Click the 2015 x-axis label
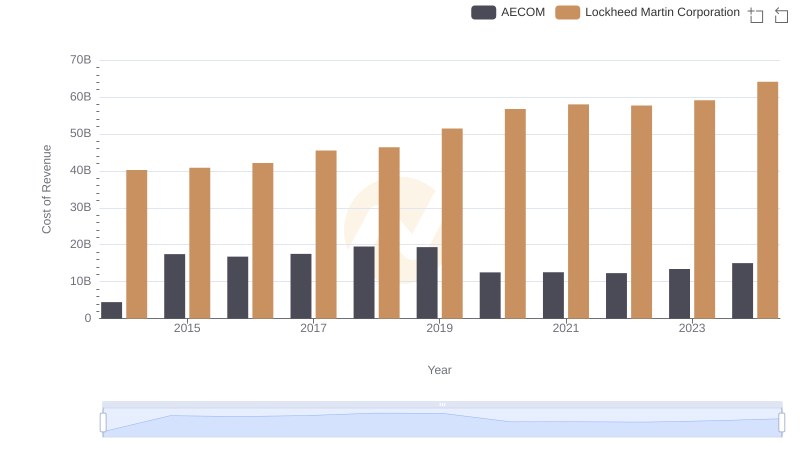Screen dimensions: 800x461 187,328
